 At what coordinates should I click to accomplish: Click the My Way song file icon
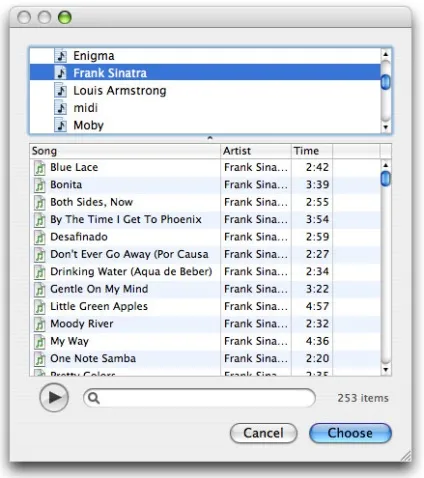[x=40, y=341]
